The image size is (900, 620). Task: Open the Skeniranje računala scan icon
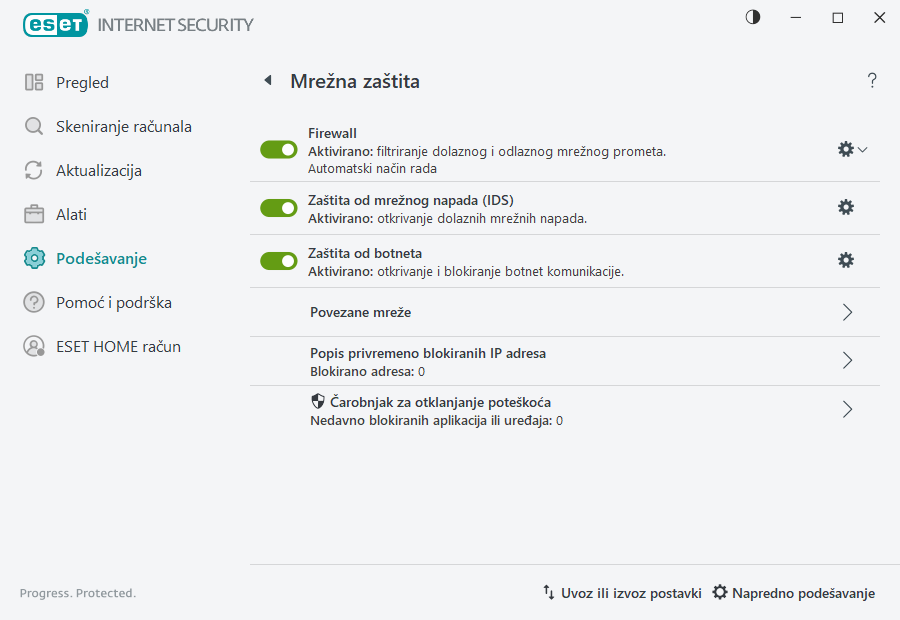[x=34, y=126]
